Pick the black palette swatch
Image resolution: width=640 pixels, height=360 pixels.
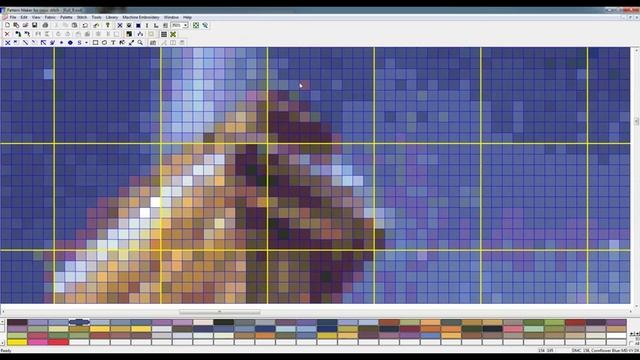[224, 322]
